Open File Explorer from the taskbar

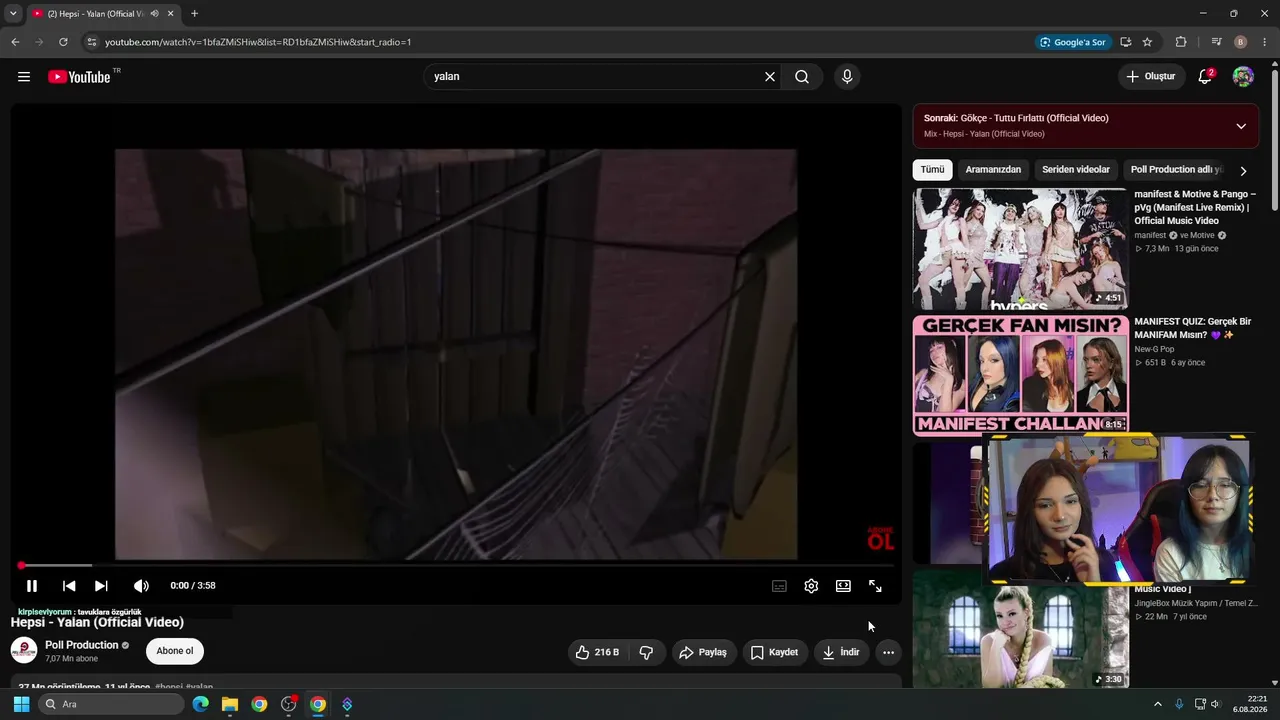click(230, 704)
